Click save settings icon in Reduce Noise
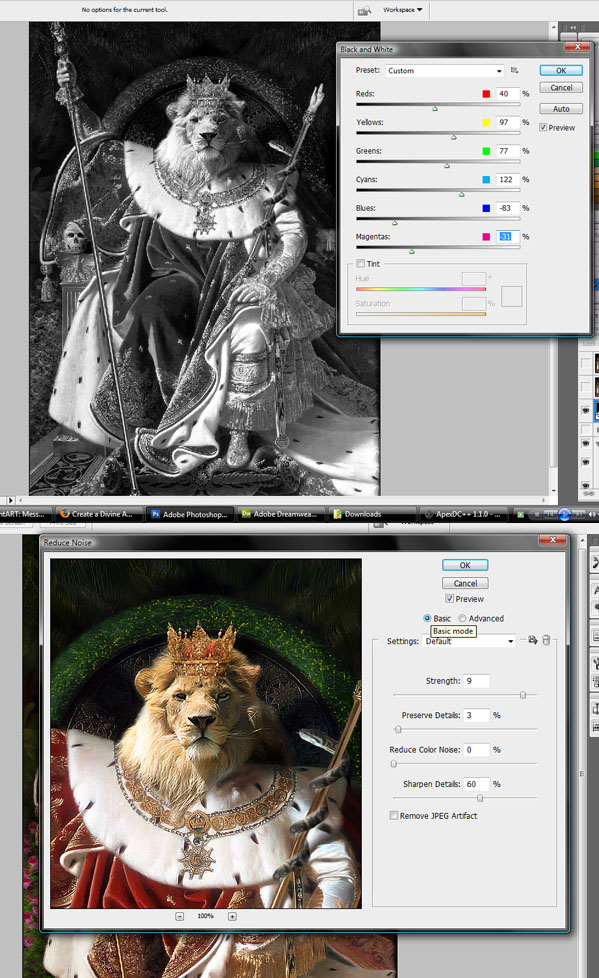The width and height of the screenshot is (599, 978). (533, 640)
